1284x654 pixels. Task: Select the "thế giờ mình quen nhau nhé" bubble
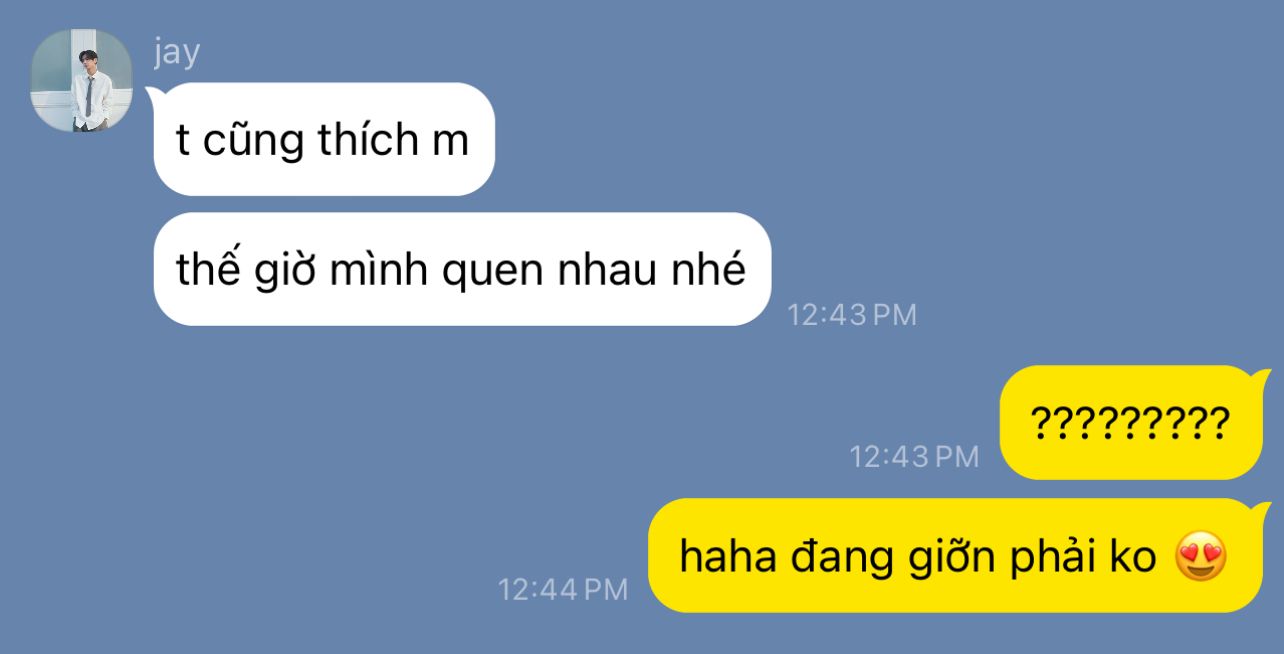(462, 269)
